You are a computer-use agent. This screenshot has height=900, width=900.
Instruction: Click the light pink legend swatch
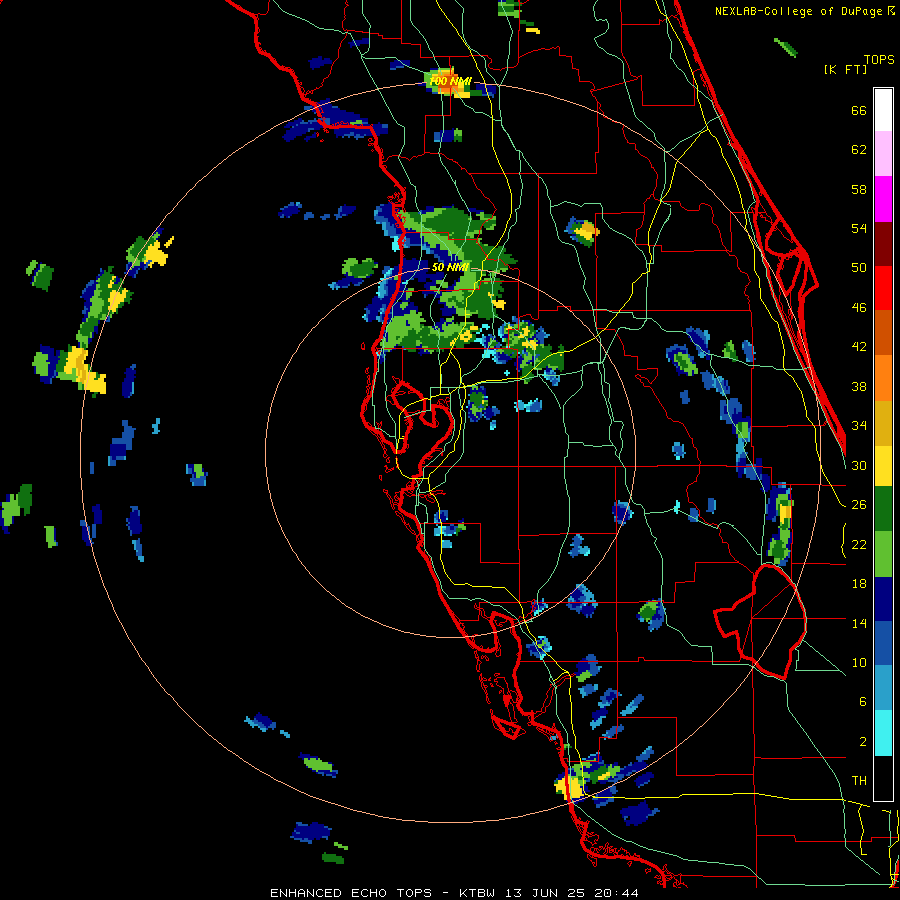[x=883, y=154]
